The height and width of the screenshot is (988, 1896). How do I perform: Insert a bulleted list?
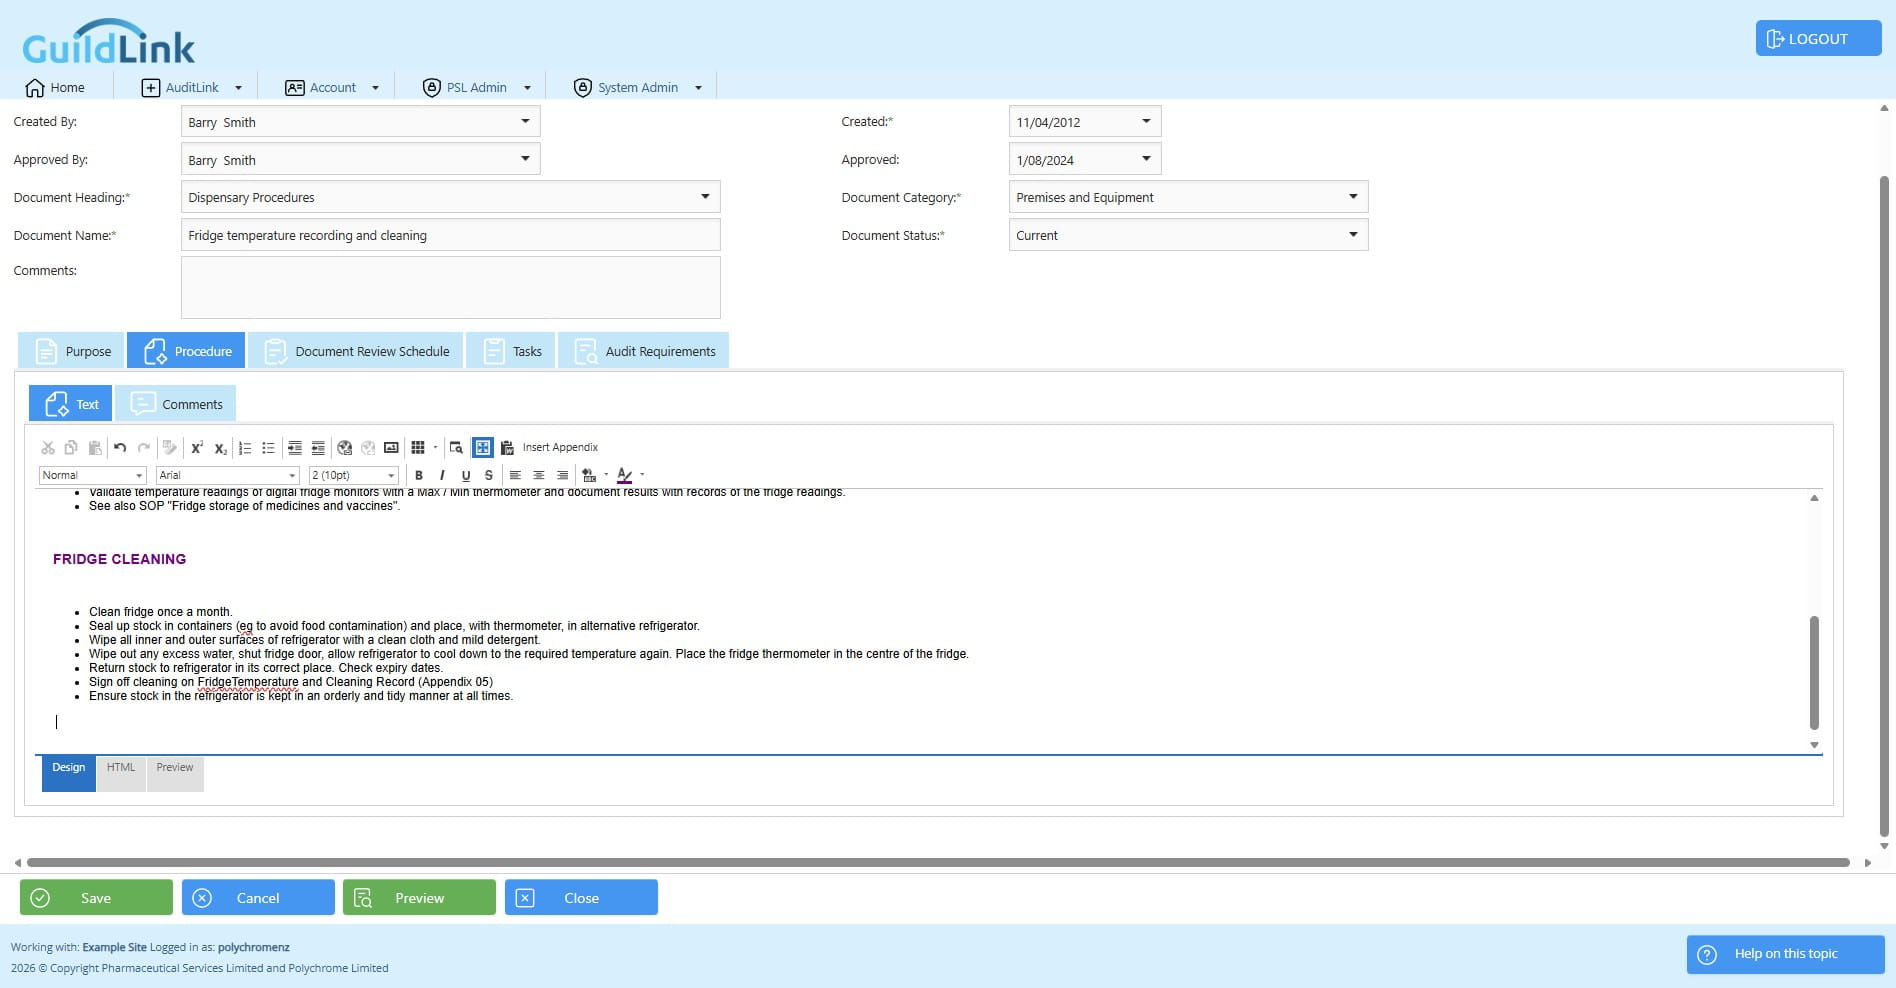pos(268,448)
